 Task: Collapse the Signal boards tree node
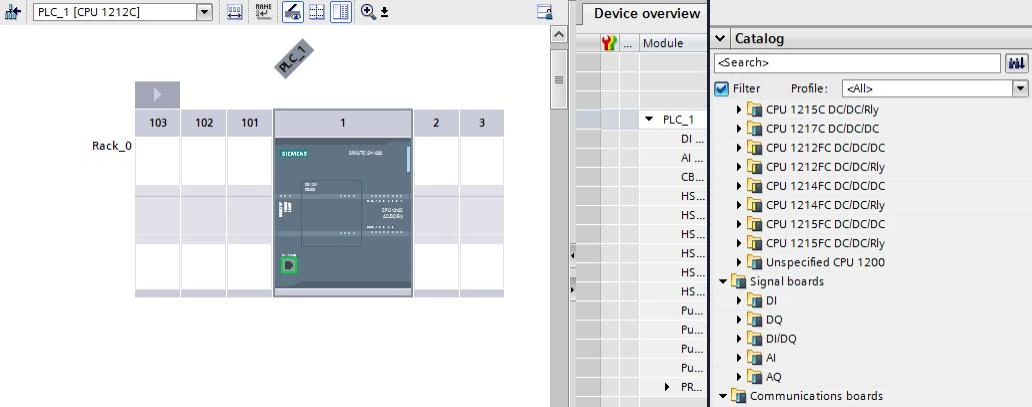723,282
